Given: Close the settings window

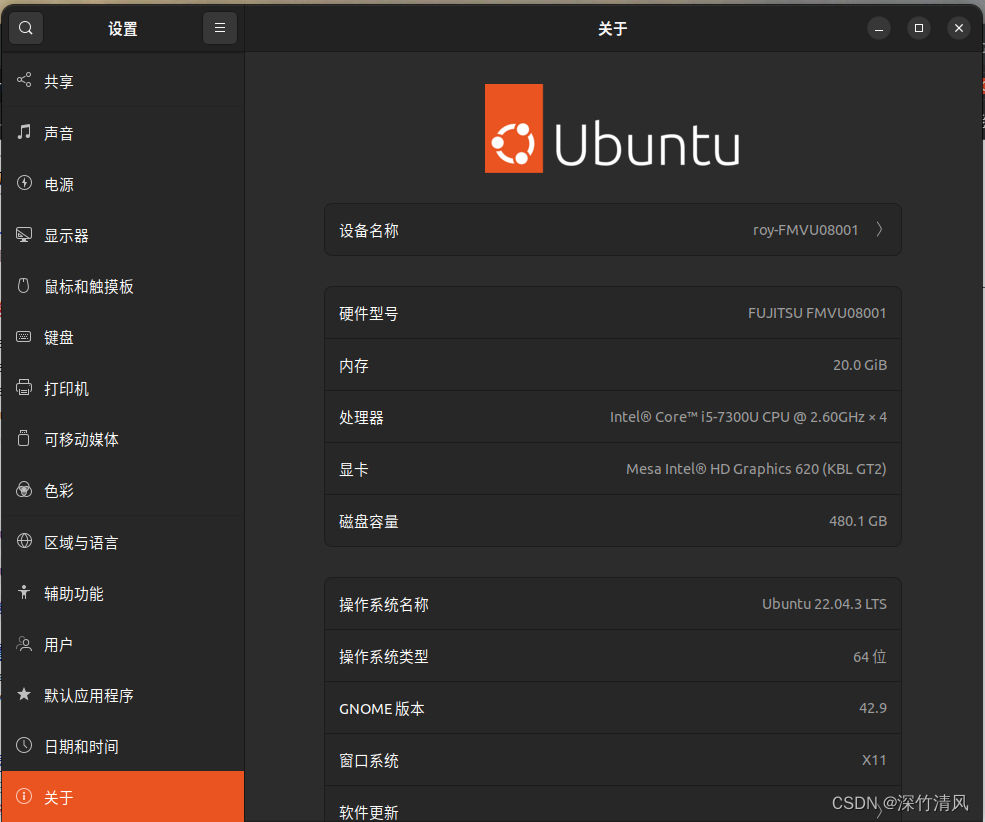Looking at the screenshot, I should (x=959, y=28).
